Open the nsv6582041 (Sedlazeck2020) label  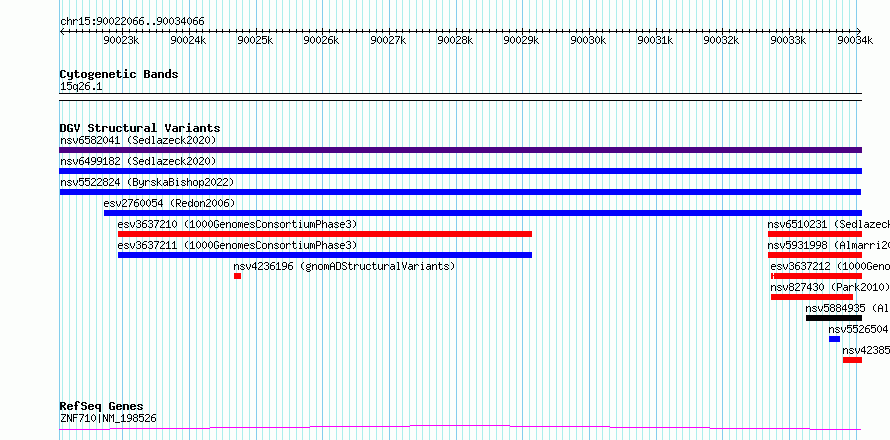138,140
